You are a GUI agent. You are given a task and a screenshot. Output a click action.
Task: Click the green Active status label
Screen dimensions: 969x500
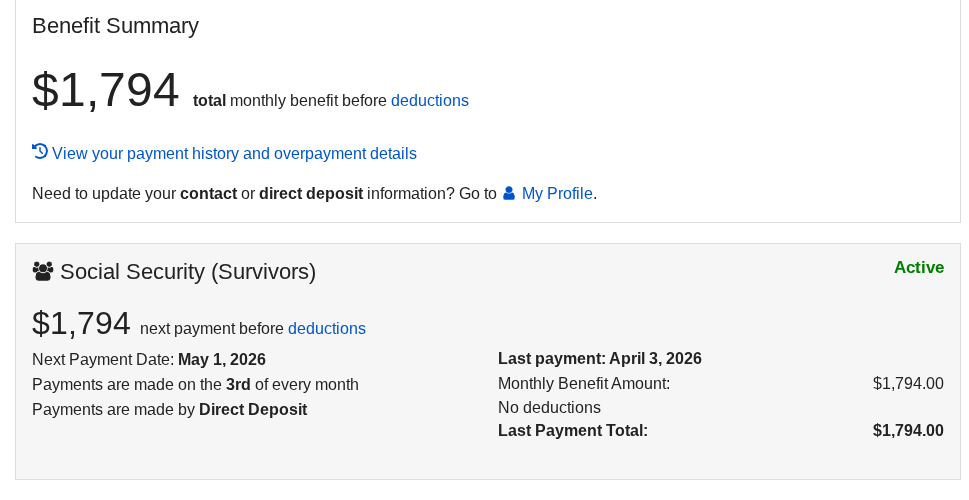click(x=919, y=268)
